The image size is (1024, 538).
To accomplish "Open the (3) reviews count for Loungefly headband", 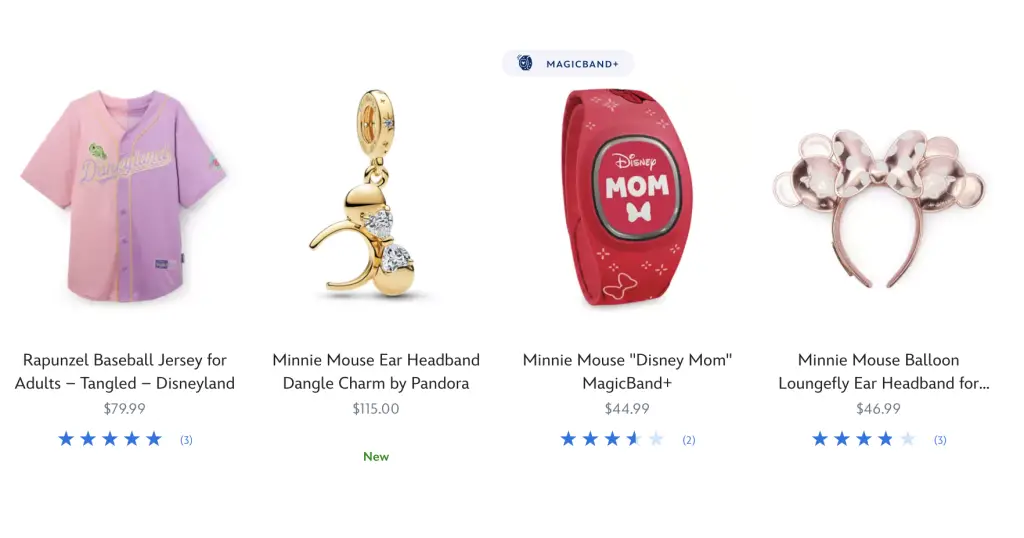I will click(940, 440).
